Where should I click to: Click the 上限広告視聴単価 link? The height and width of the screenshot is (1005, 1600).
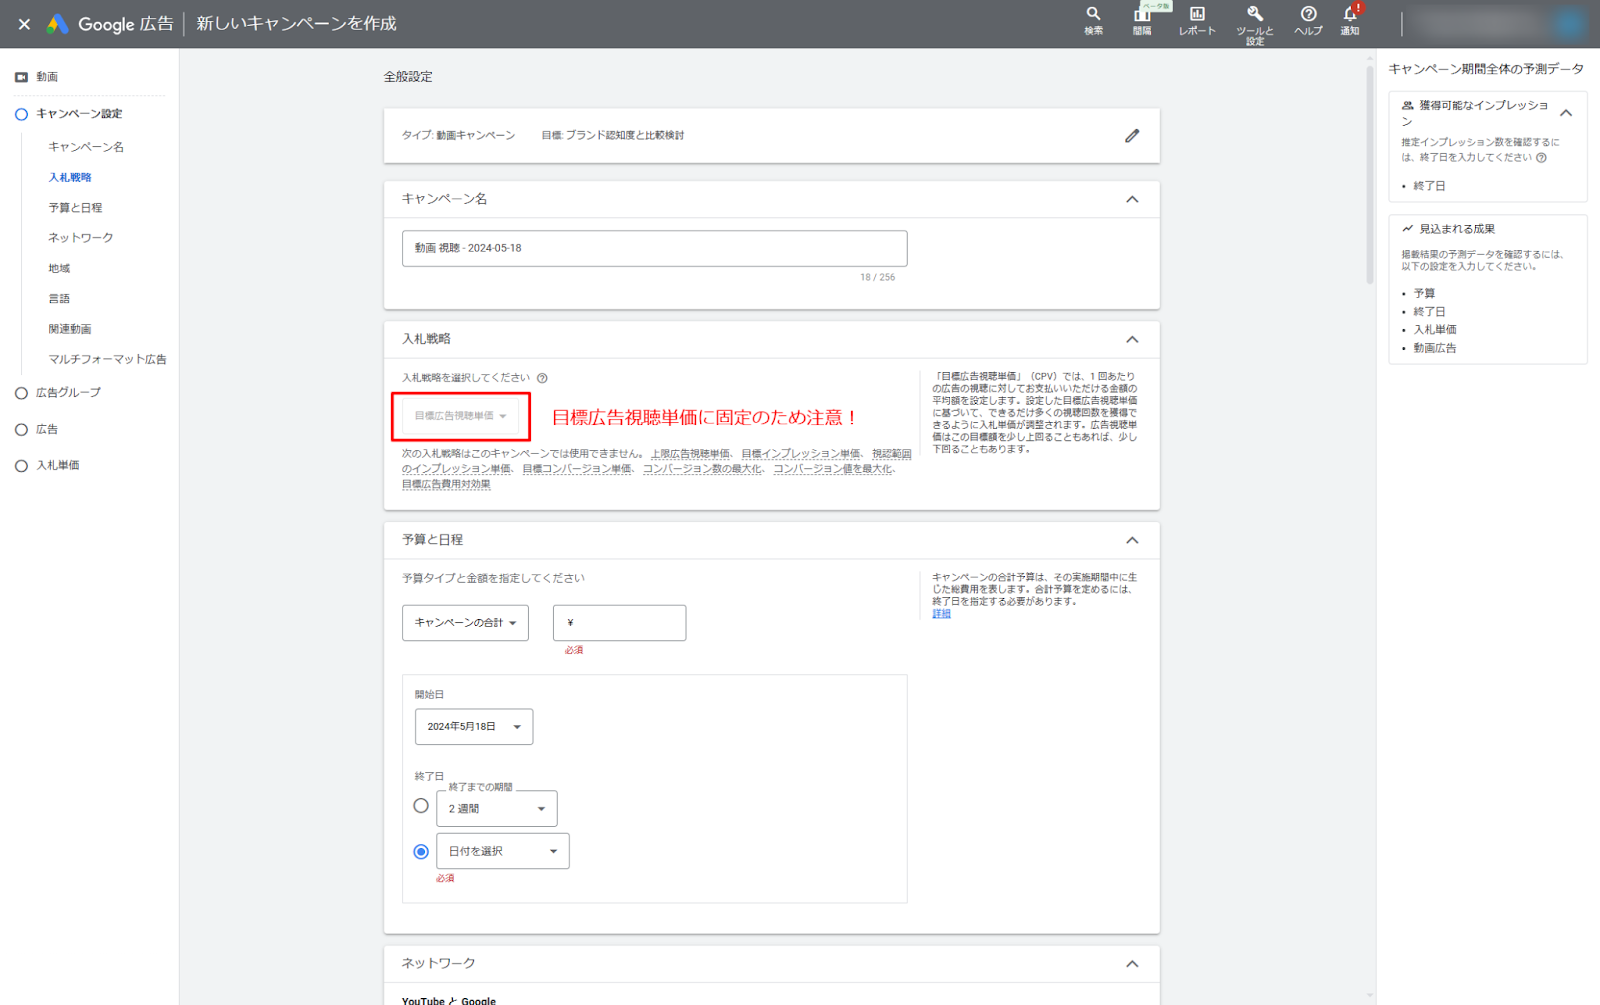point(690,454)
